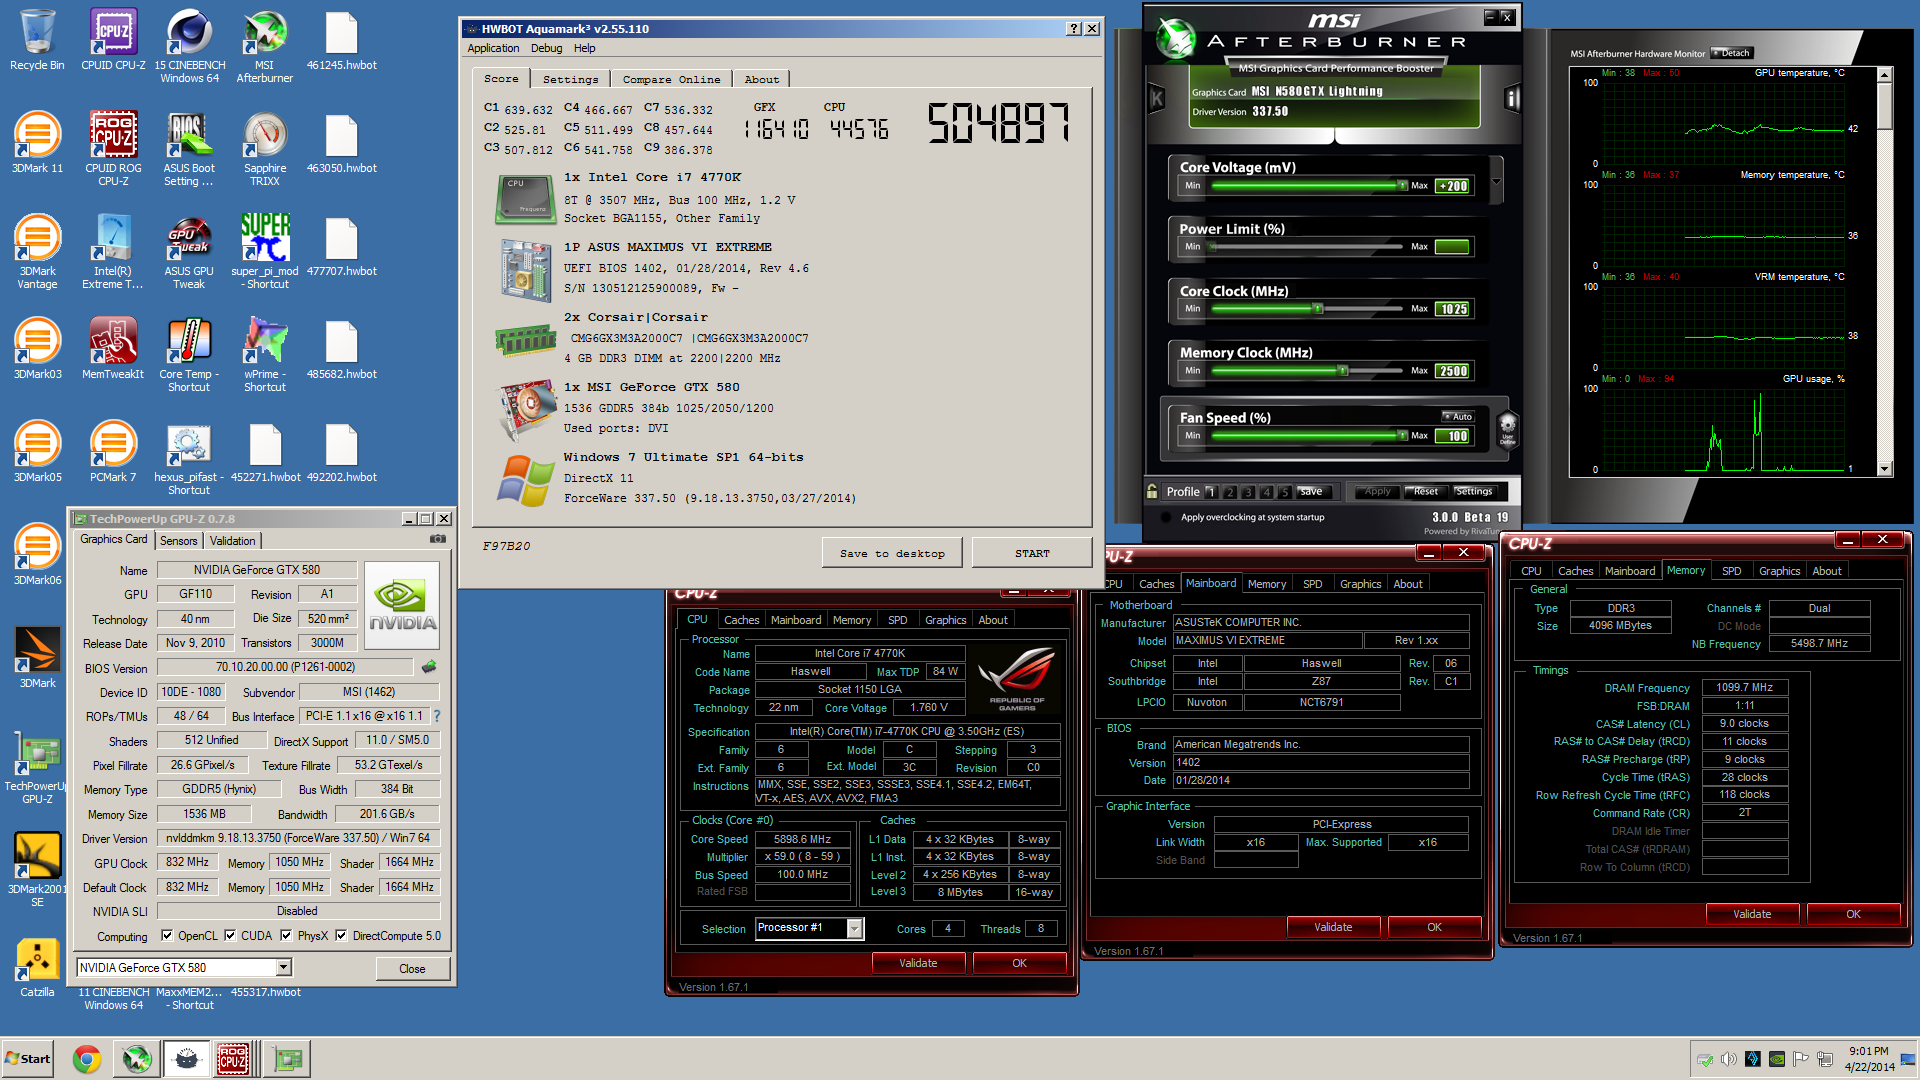Launch CPUID CPU-Z desktop shortcut

(x=113, y=40)
